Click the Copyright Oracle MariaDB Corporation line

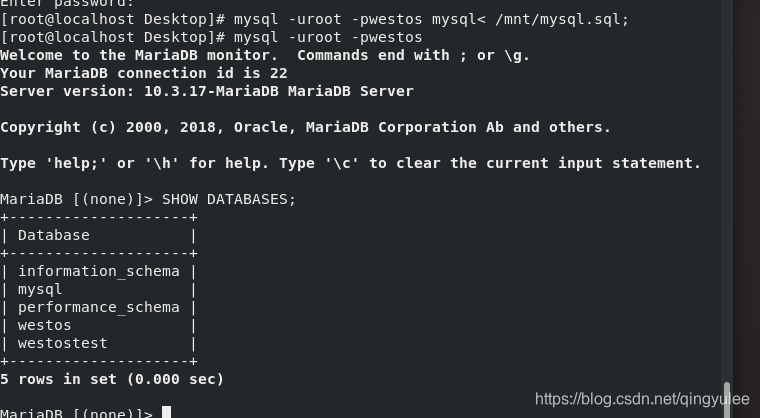click(x=305, y=127)
